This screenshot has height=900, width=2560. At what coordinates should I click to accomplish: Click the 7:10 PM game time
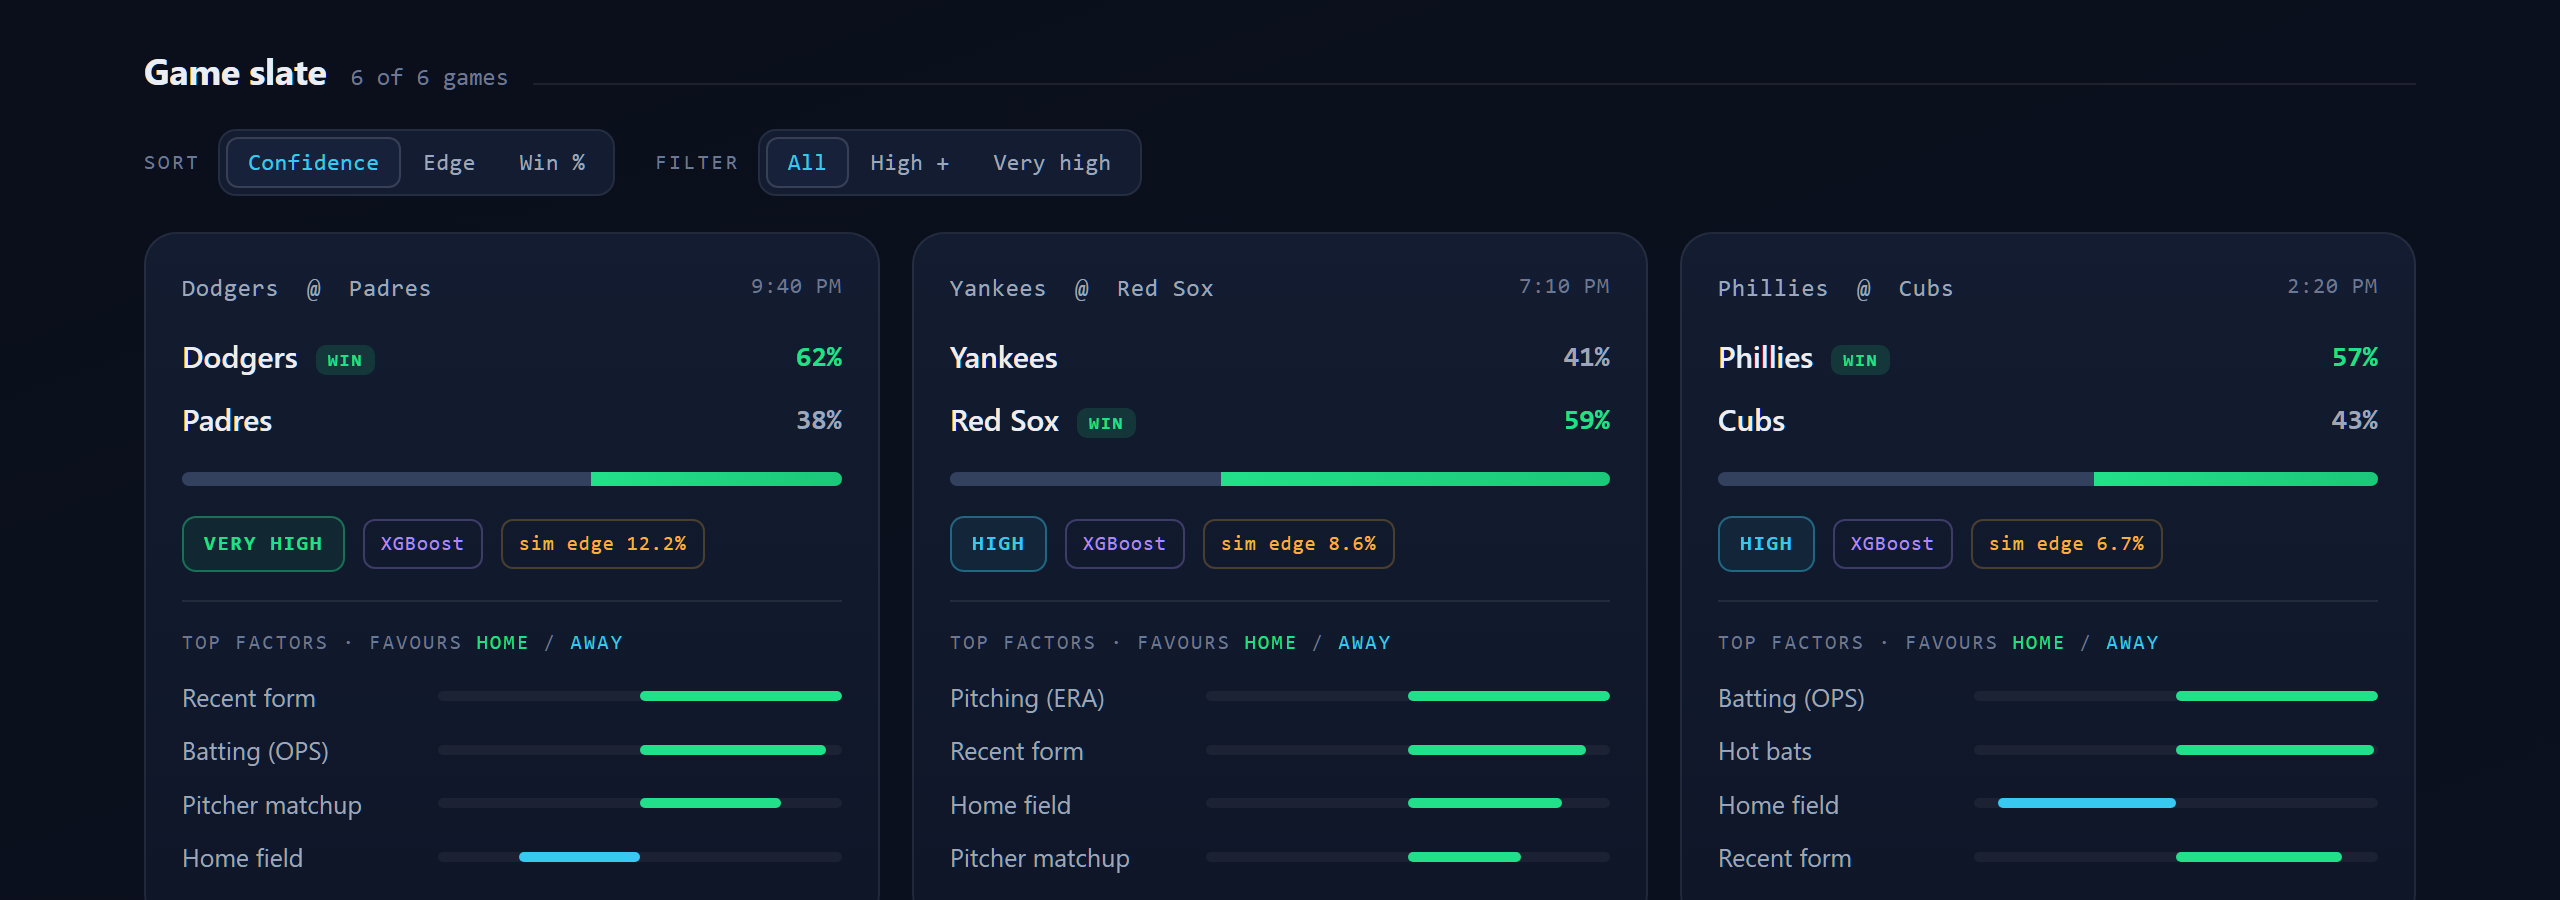(x=1564, y=287)
